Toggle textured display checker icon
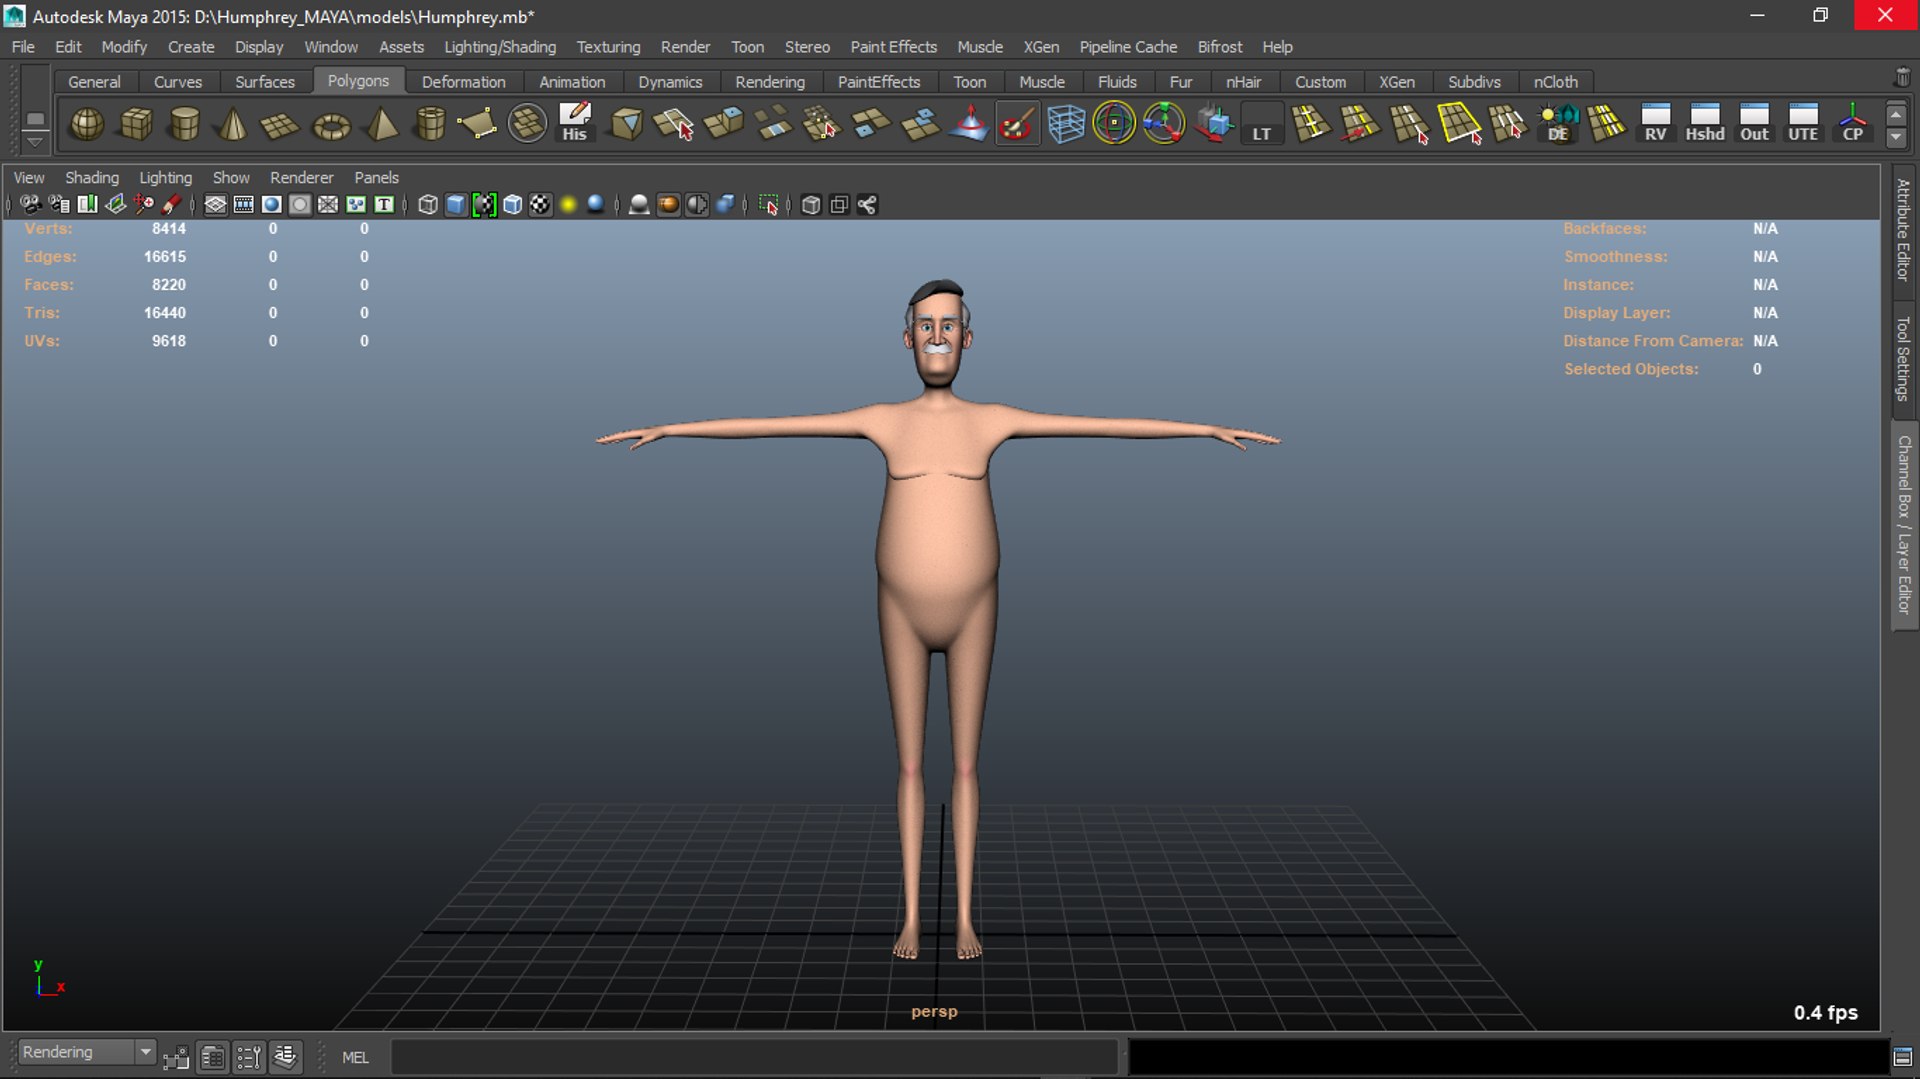Image resolution: width=1920 pixels, height=1079 pixels. point(540,205)
